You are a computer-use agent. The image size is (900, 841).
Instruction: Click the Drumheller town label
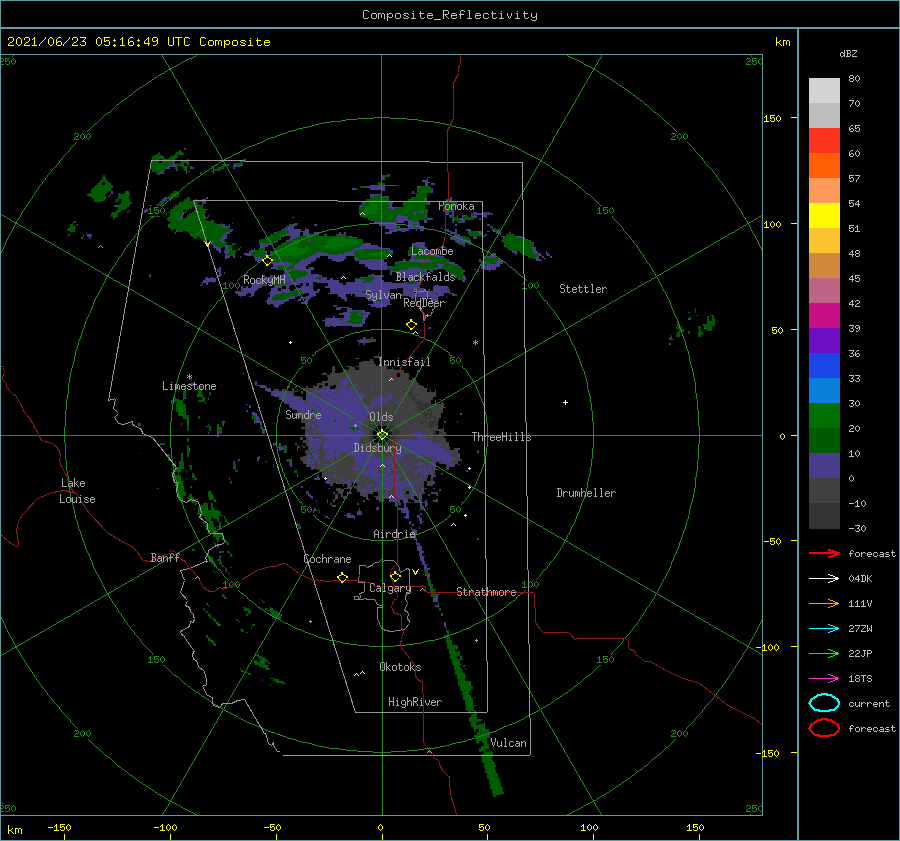pyautogui.click(x=586, y=493)
